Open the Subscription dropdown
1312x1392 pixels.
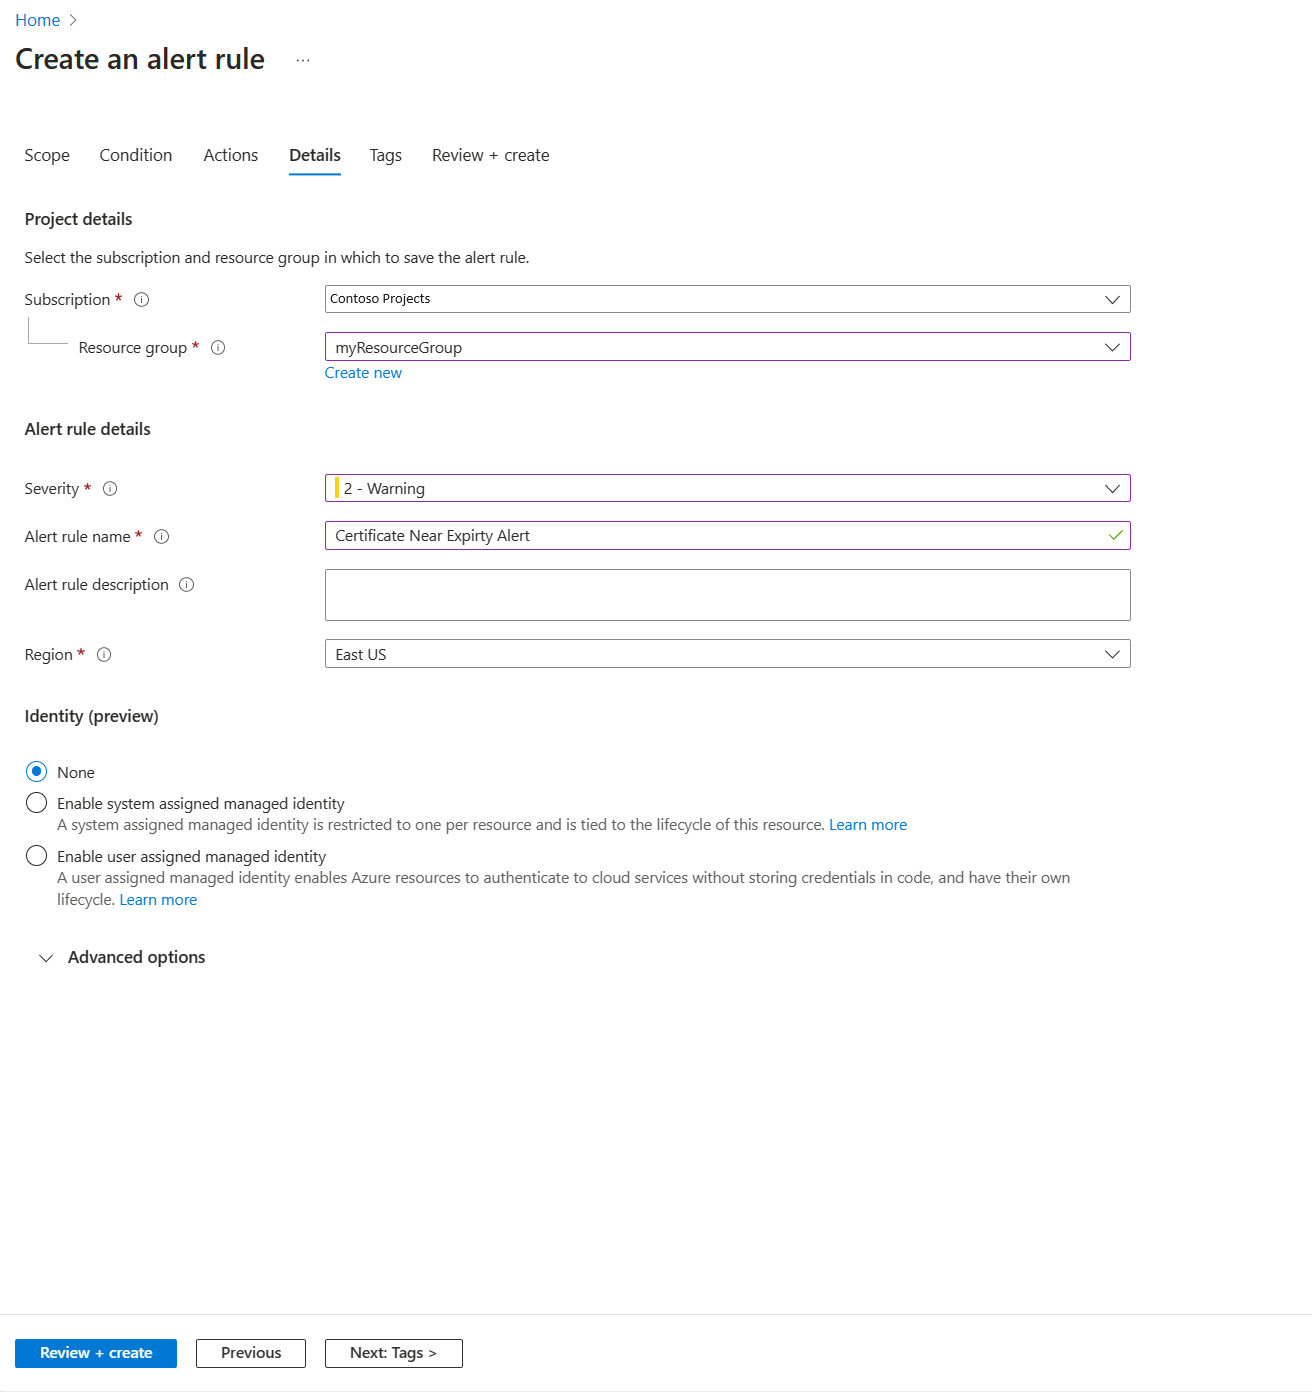coord(1112,298)
